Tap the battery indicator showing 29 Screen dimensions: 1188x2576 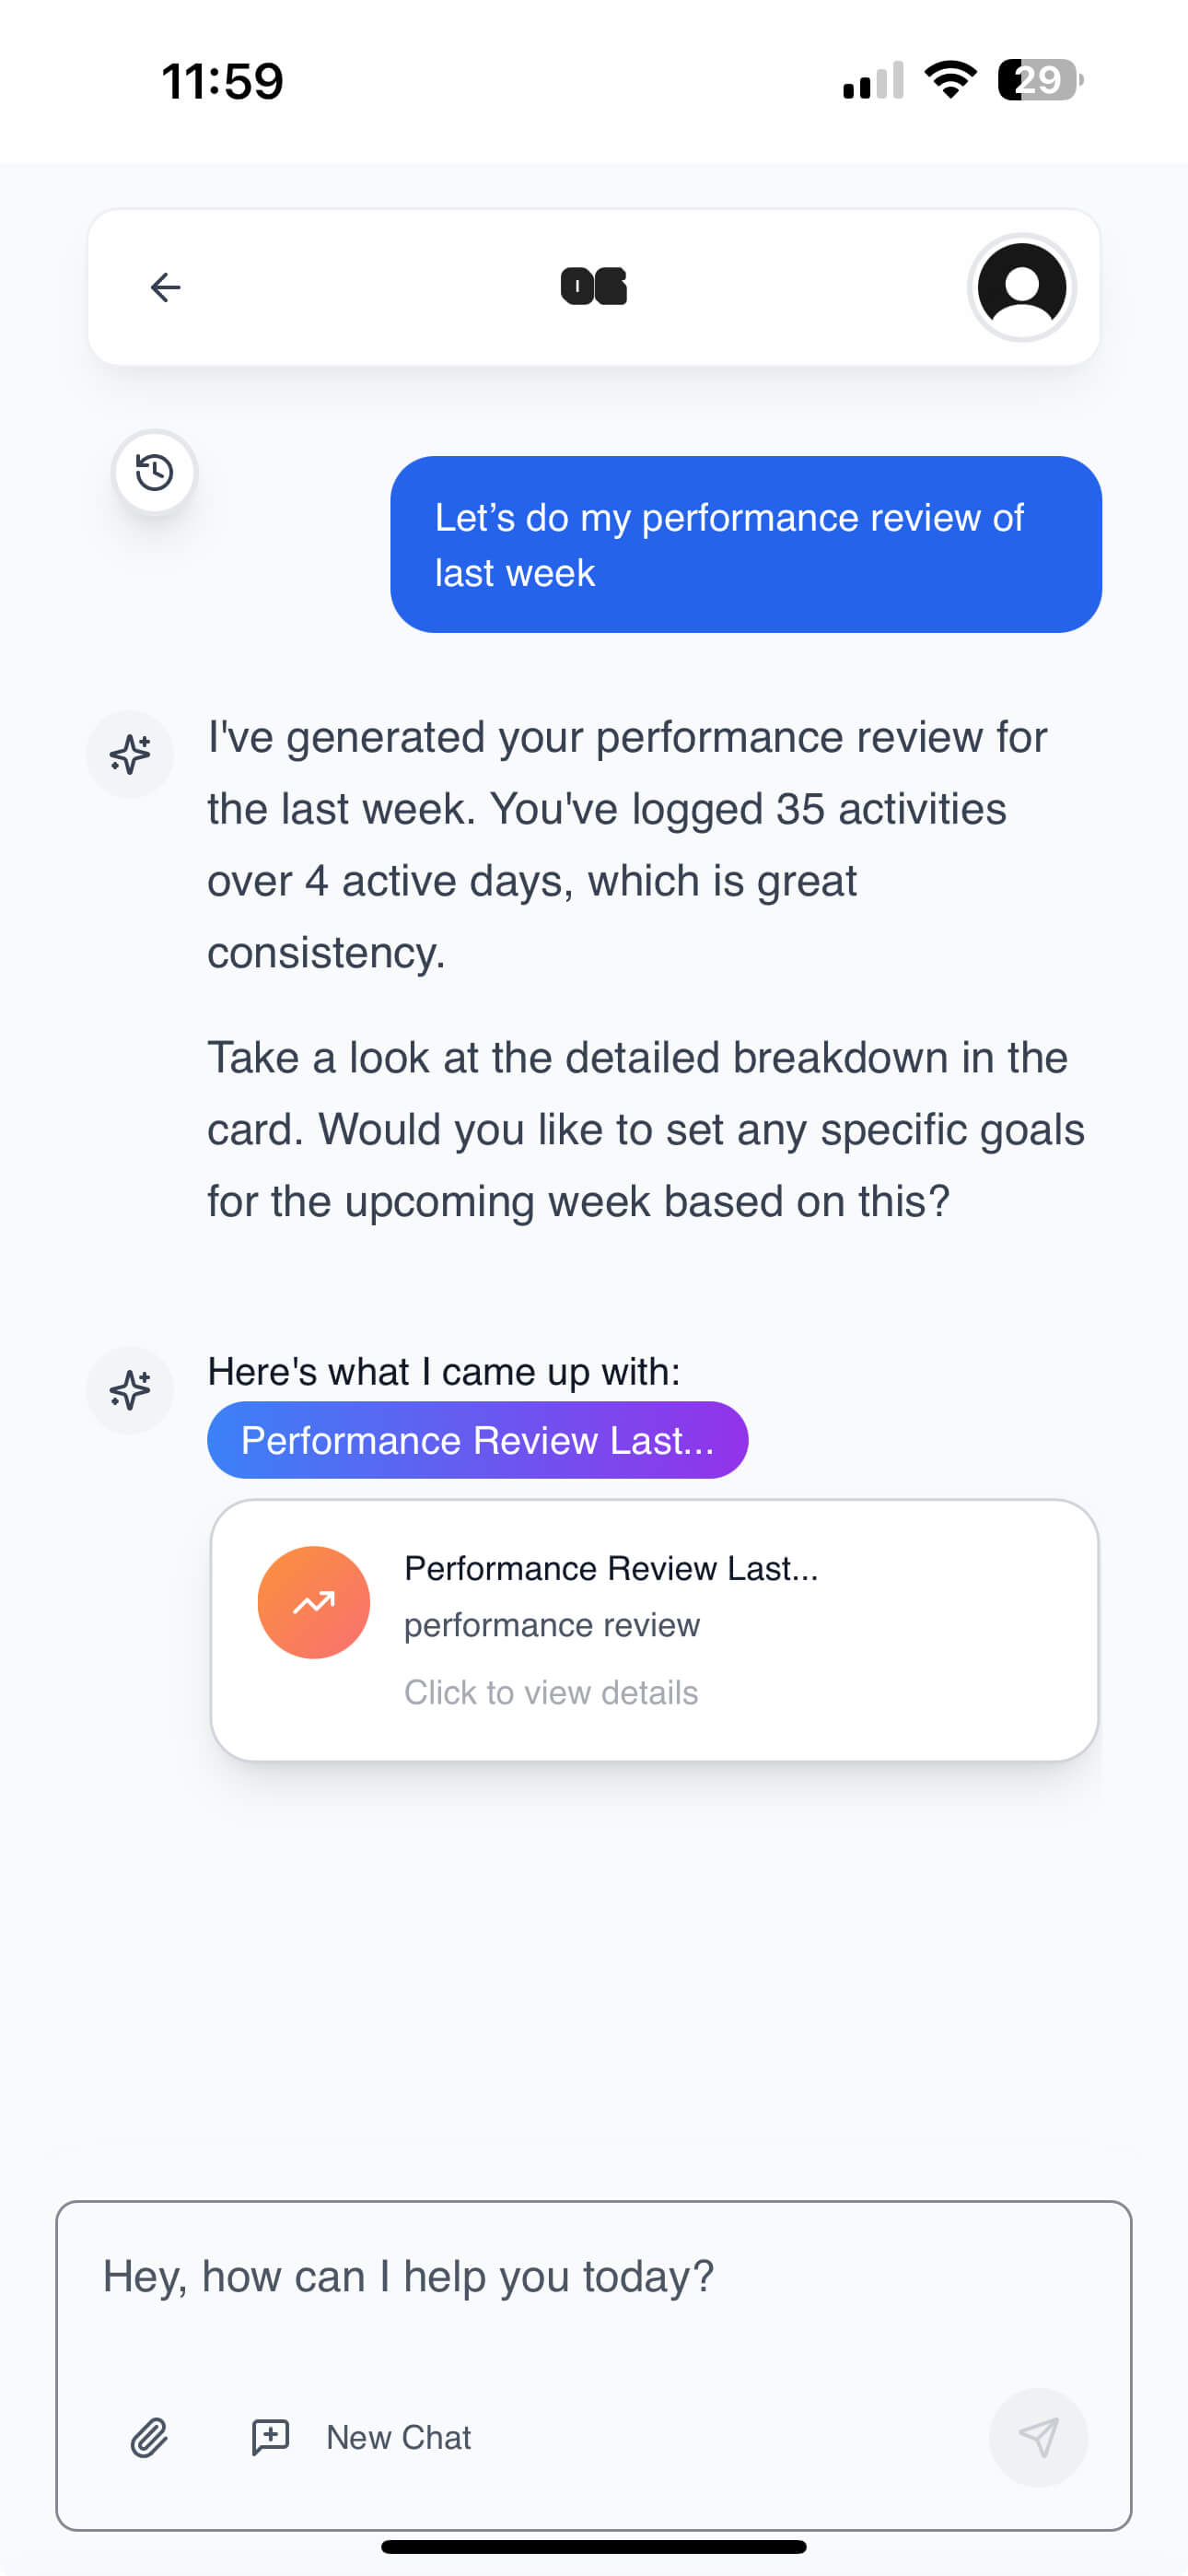point(1037,80)
